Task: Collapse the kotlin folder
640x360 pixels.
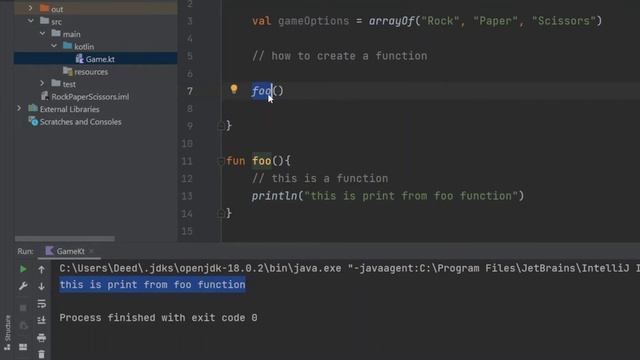Action: (x=54, y=46)
